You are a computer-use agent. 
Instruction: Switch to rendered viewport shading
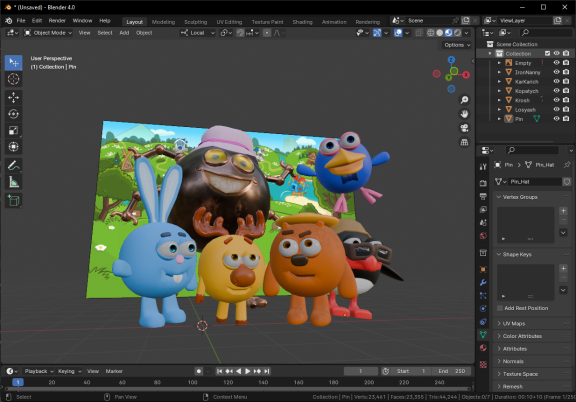tap(457, 33)
